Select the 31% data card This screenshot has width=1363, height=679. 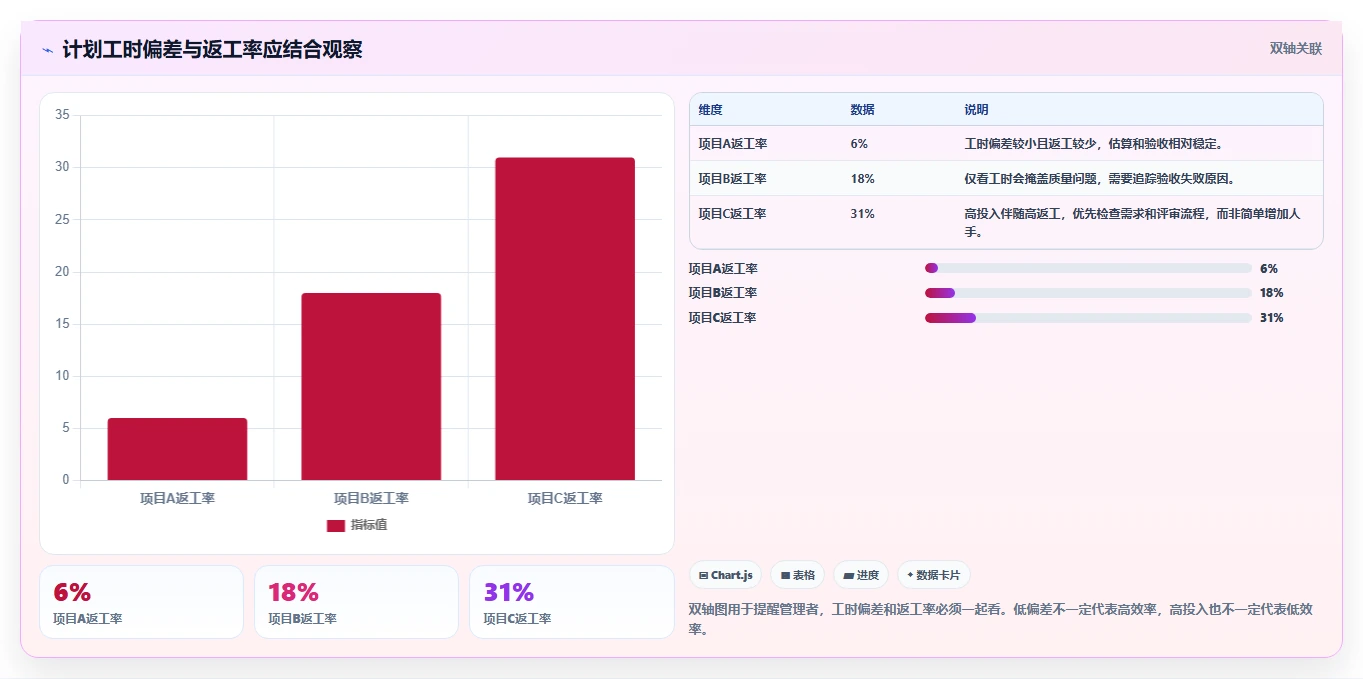pyautogui.click(x=572, y=602)
